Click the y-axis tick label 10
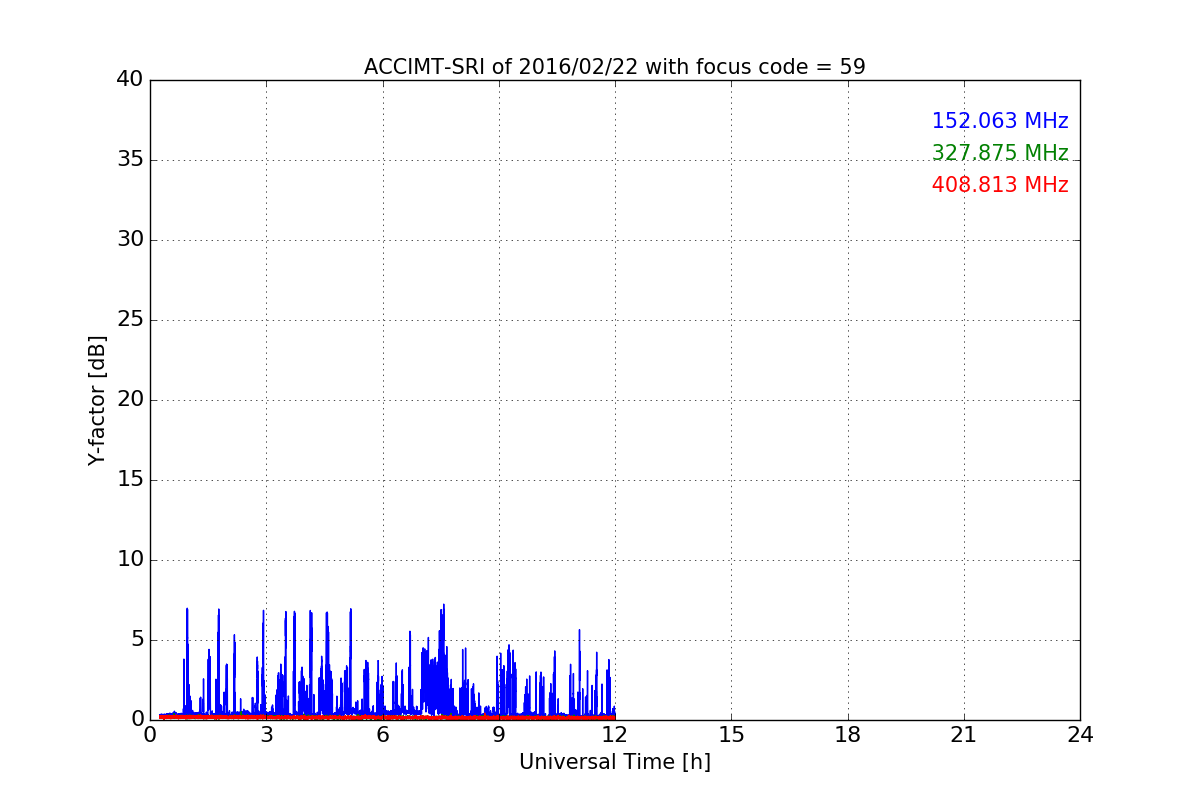 pos(130,559)
